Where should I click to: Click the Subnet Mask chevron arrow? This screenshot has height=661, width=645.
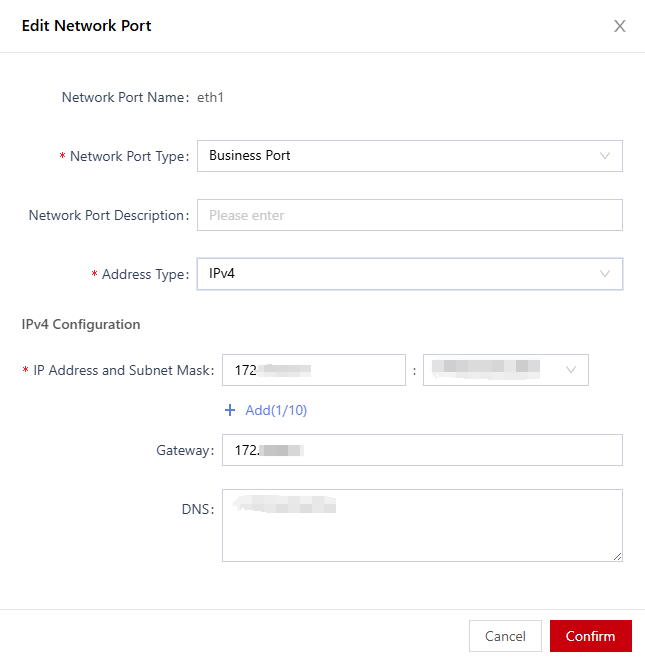tap(571, 370)
